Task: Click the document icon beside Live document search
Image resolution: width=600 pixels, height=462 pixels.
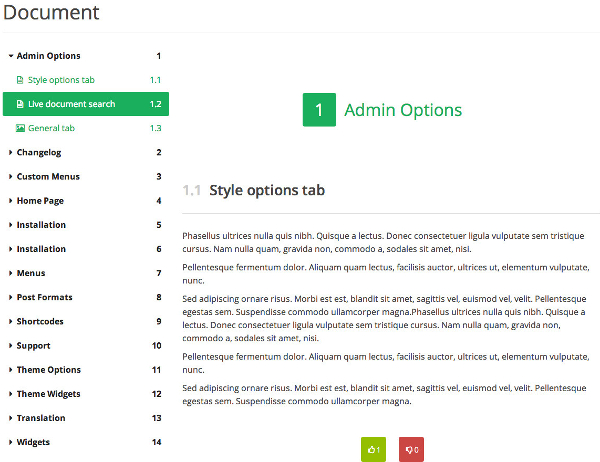Action: click(x=20, y=104)
